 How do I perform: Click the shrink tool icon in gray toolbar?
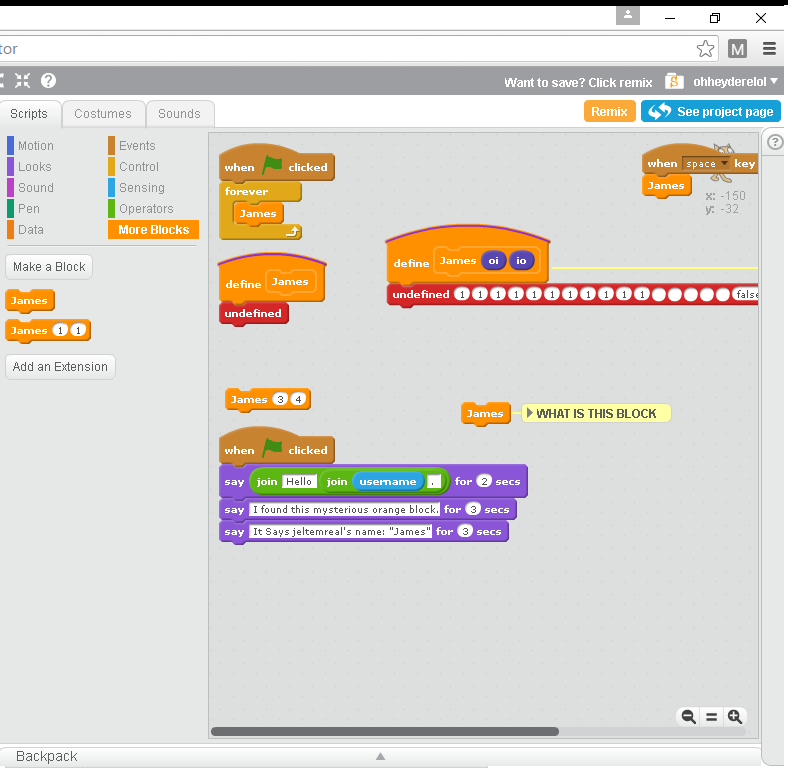pos(22,80)
